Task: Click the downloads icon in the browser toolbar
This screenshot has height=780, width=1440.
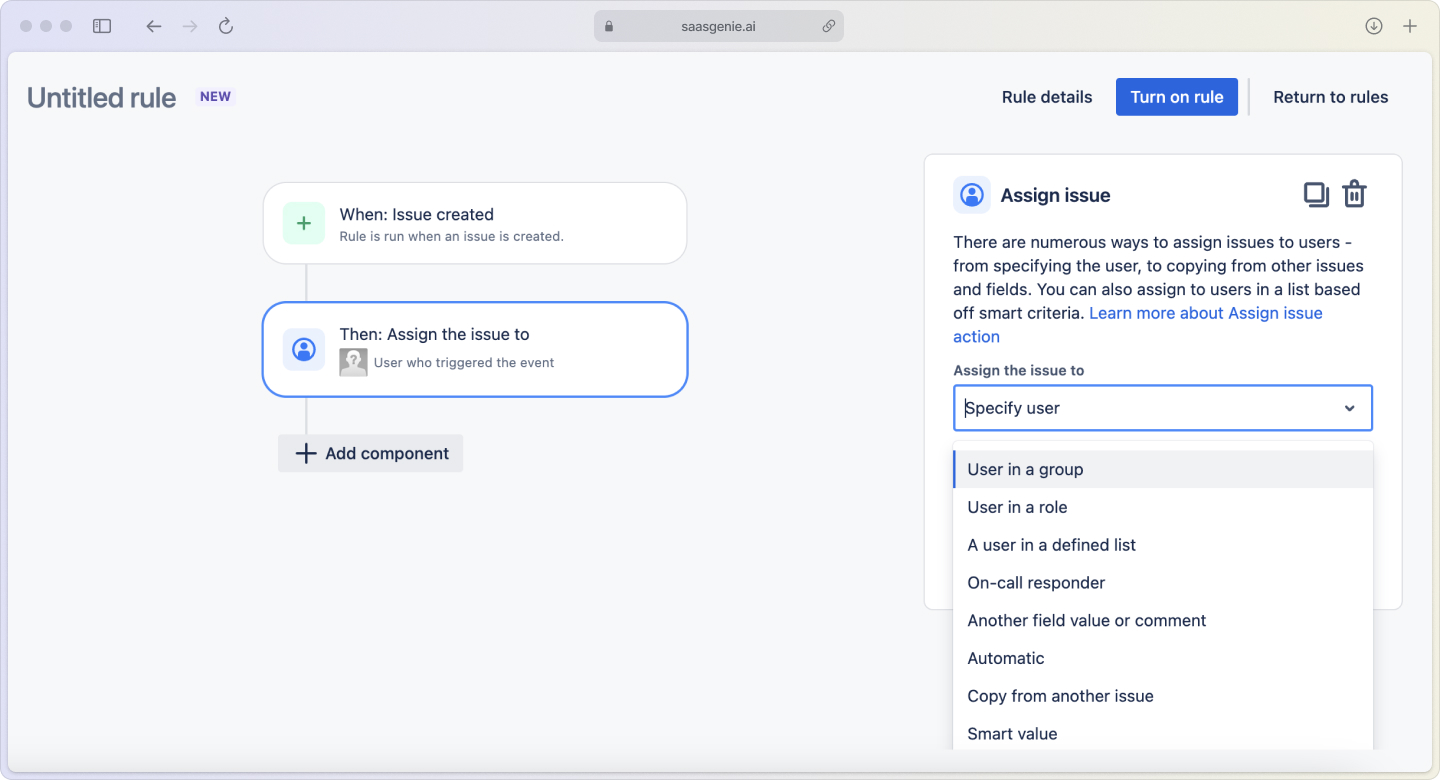Action: tap(1373, 26)
